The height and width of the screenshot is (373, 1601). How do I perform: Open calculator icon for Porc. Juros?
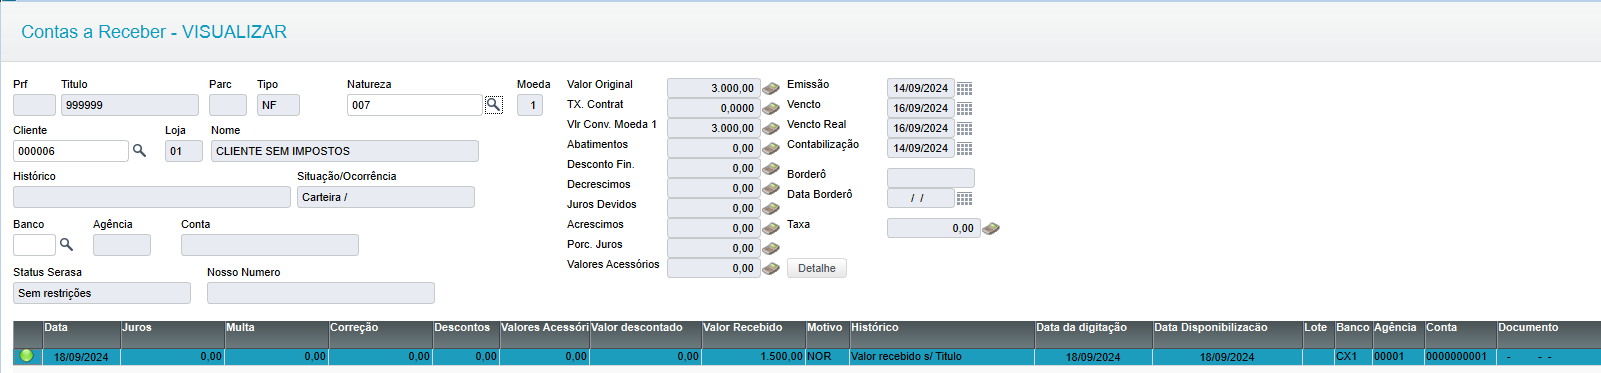(771, 249)
